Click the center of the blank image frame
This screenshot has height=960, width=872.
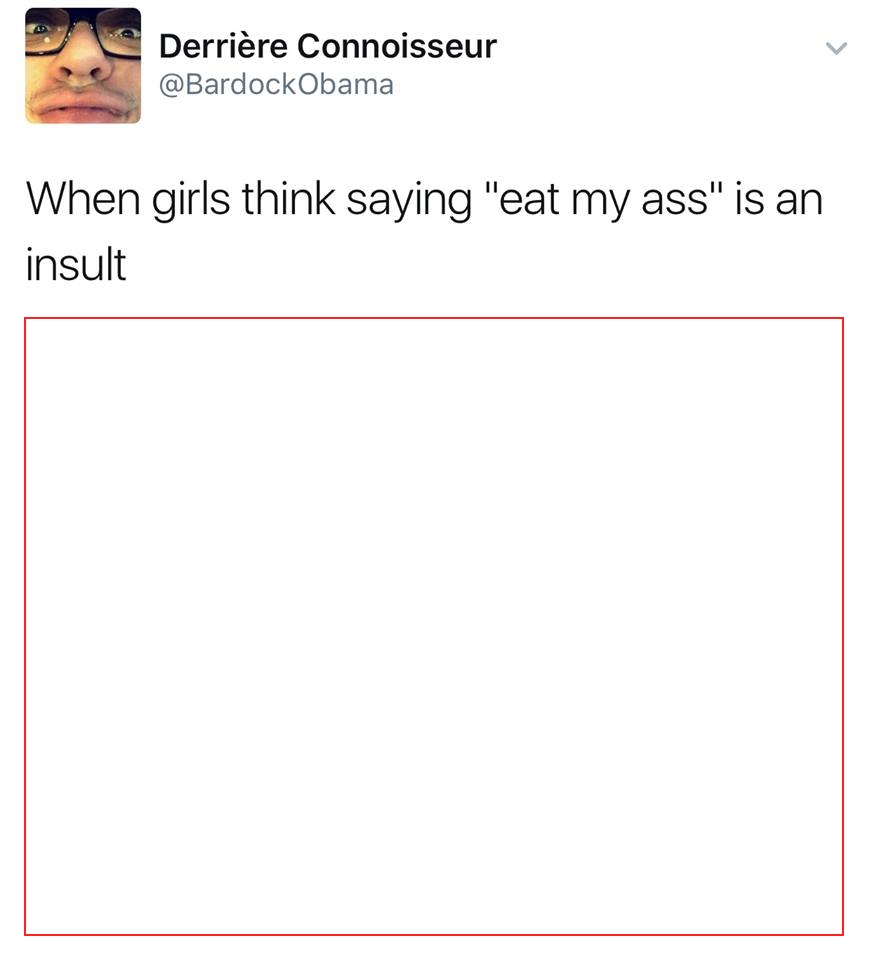click(434, 626)
